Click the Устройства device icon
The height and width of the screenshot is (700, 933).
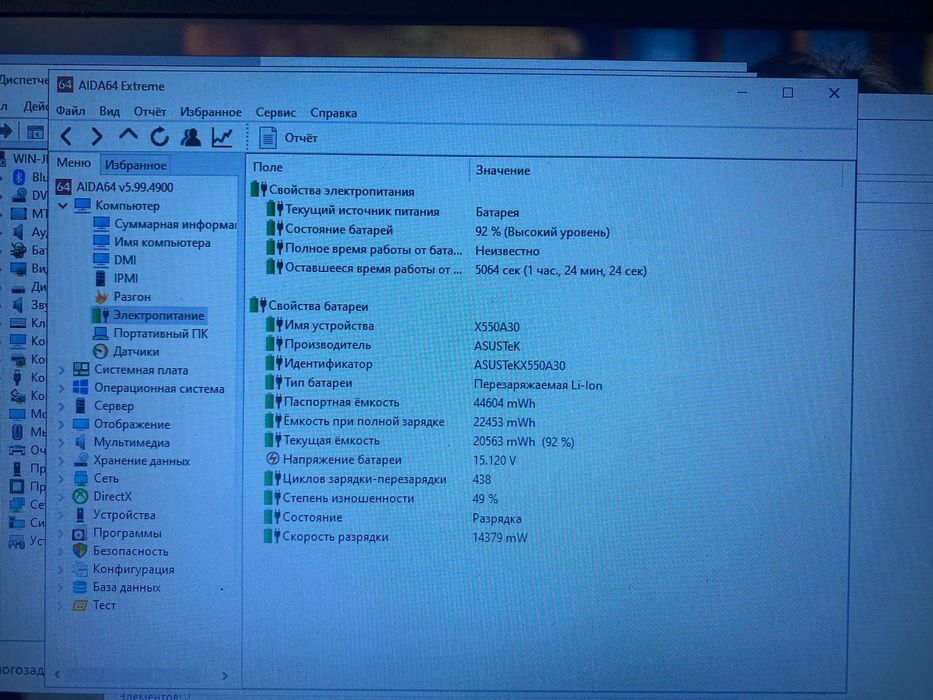tap(80, 515)
